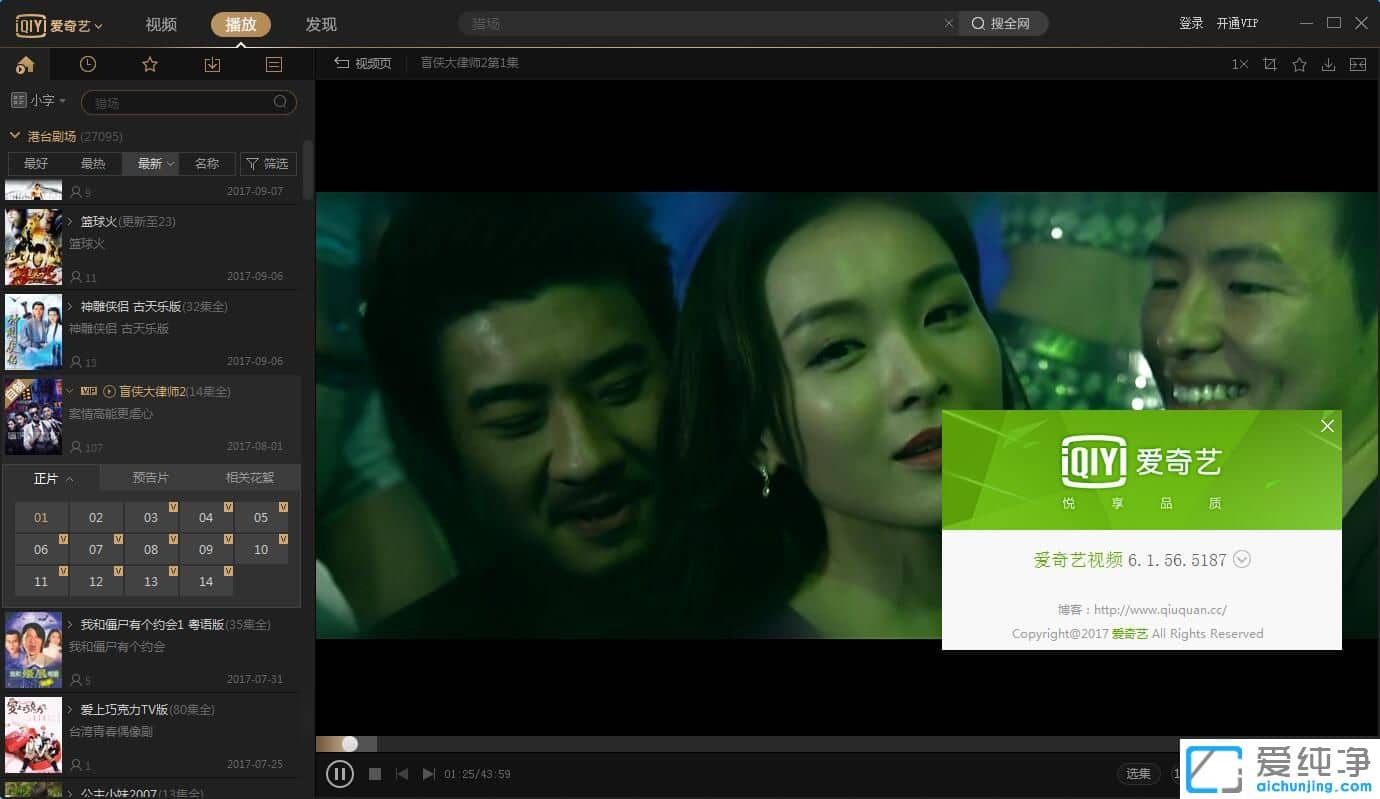The width and height of the screenshot is (1380, 799).
Task: Select 相关花絮 tab
Action: point(249,478)
